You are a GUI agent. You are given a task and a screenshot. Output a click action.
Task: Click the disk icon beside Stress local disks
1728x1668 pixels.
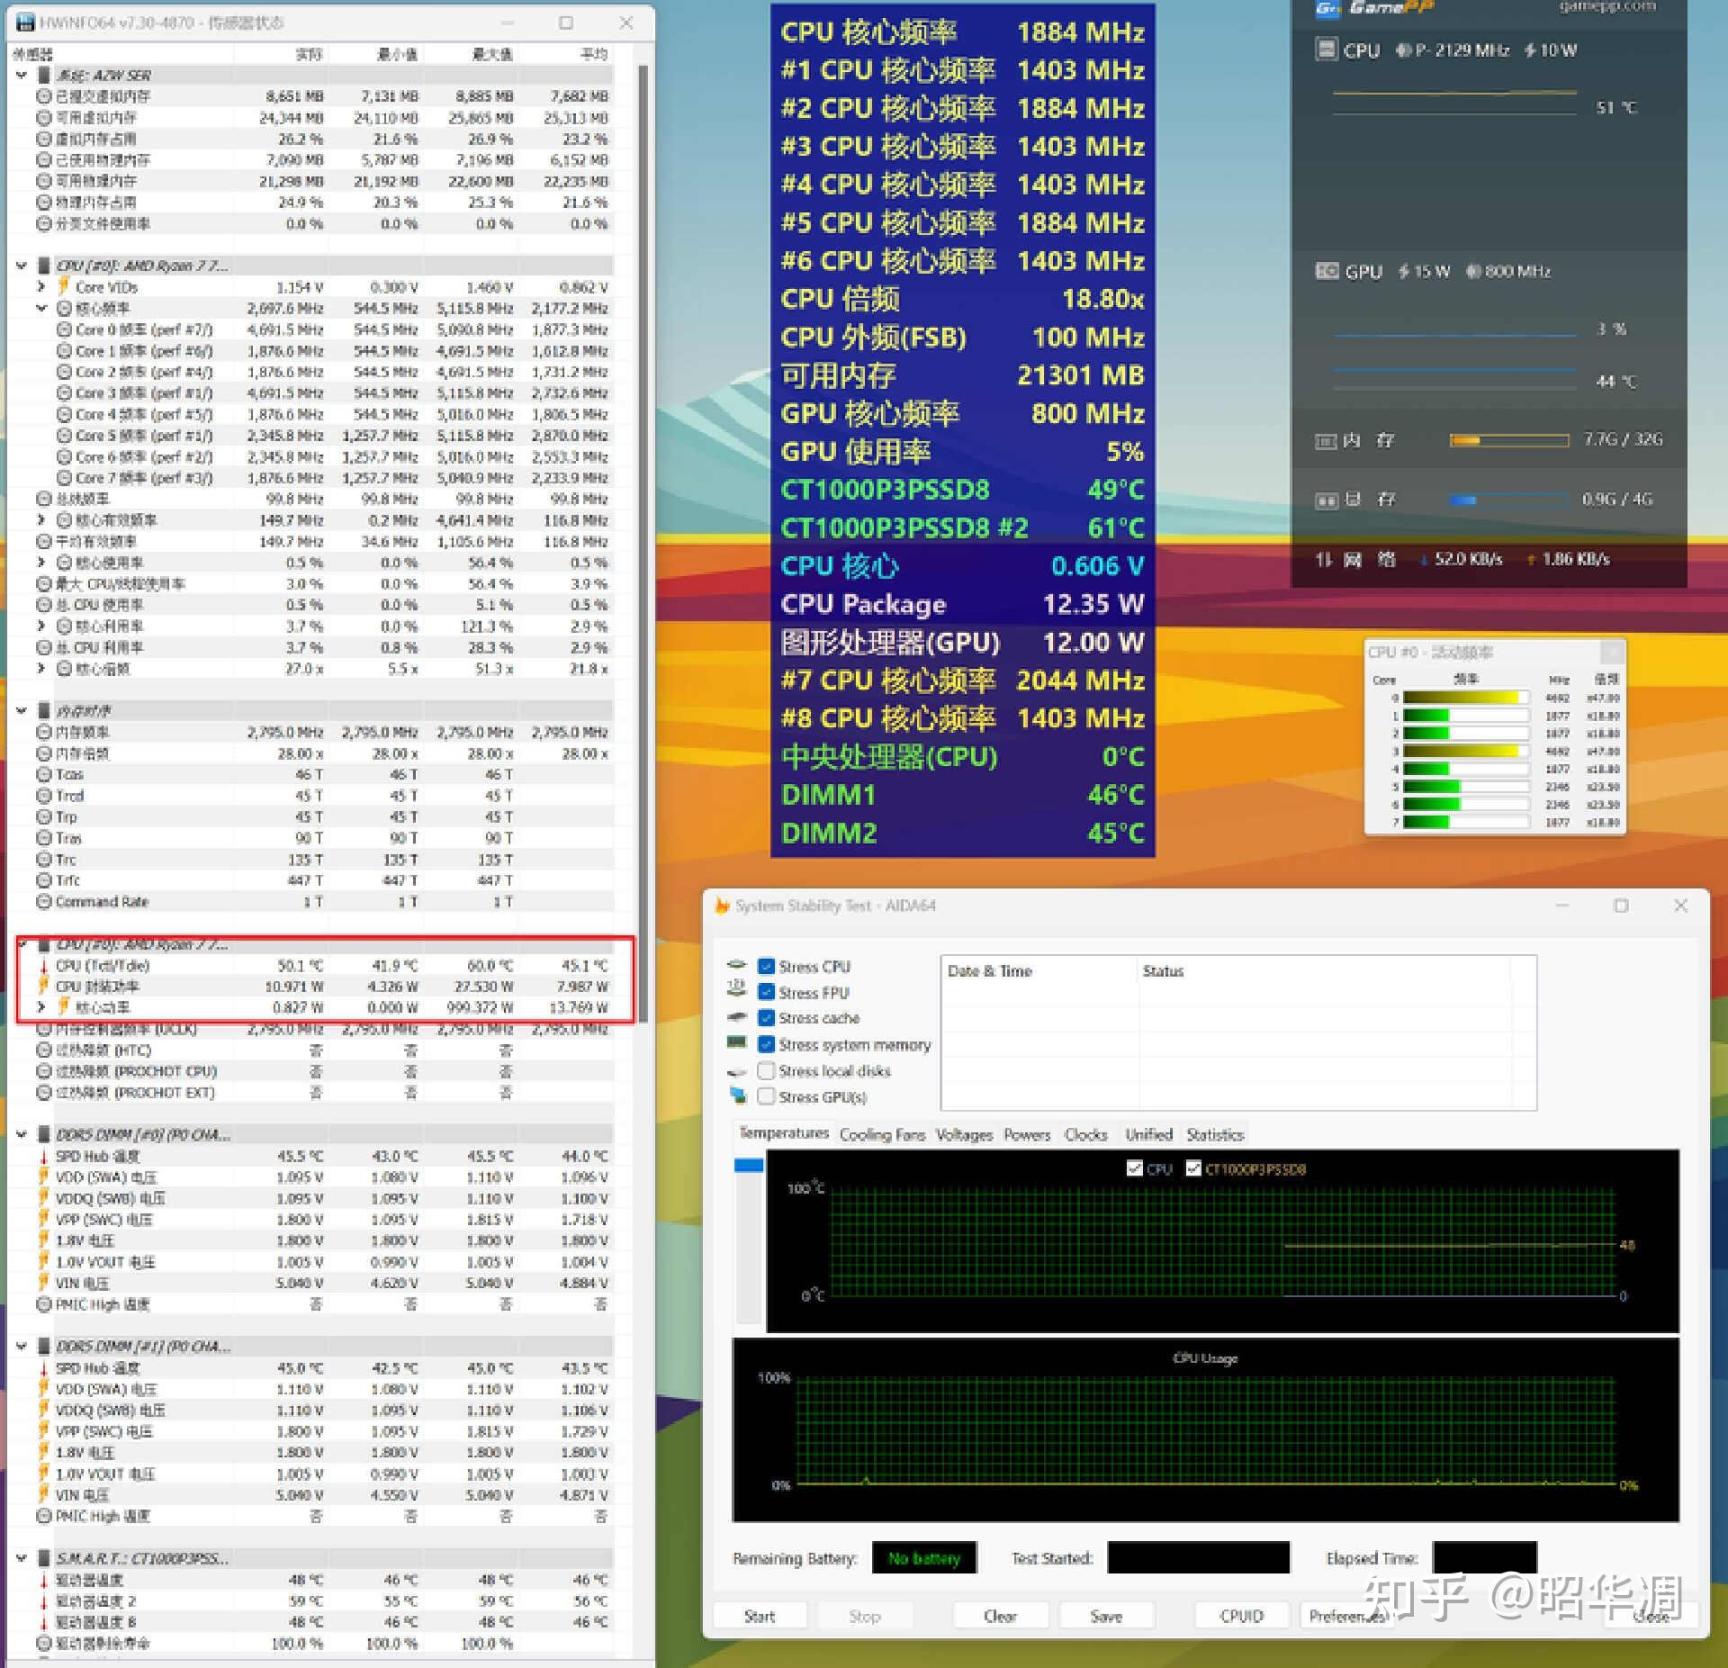click(x=737, y=1071)
